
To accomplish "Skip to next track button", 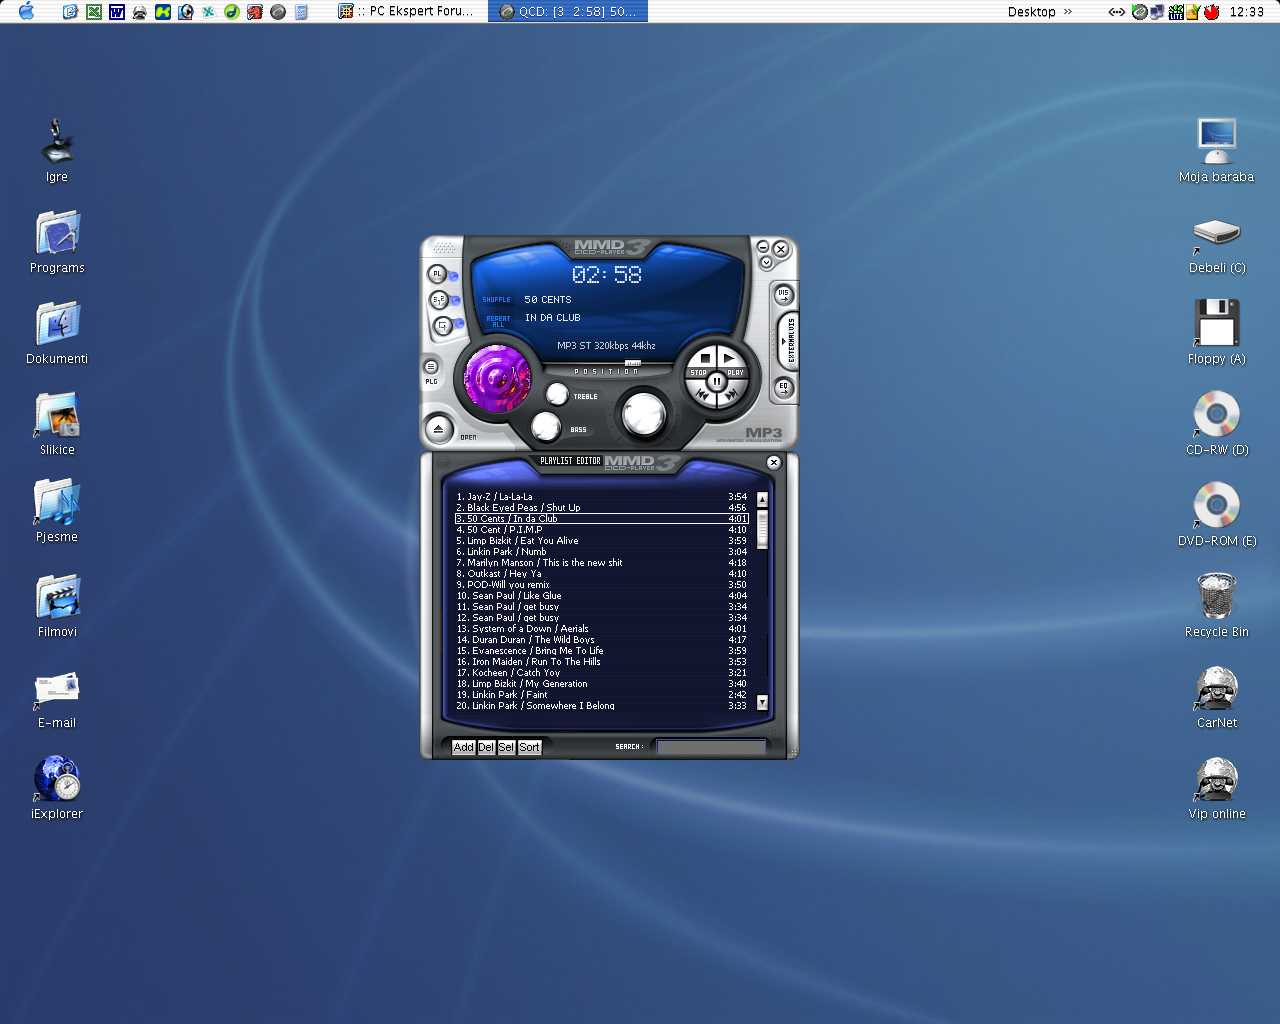I will [731, 396].
